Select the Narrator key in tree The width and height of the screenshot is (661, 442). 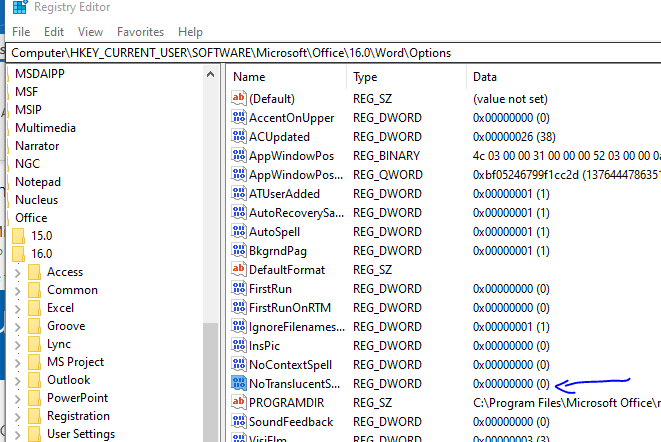coord(37,146)
